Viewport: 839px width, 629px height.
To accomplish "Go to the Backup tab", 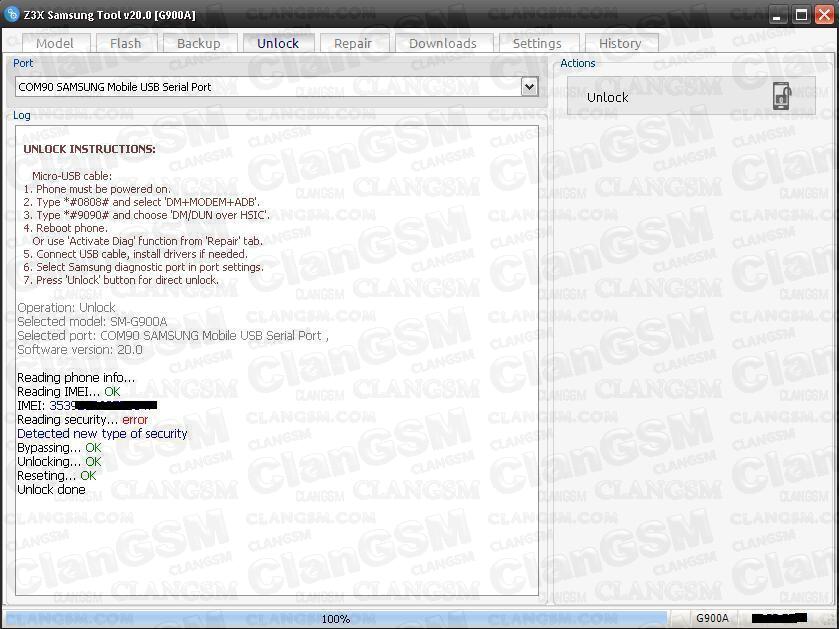I will 199,43.
